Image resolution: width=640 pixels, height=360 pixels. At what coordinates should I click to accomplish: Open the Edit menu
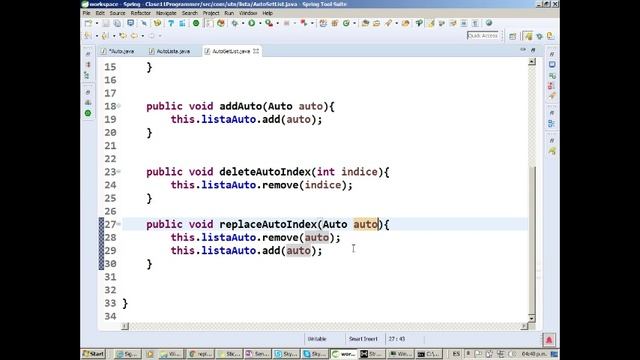(x=100, y=13)
